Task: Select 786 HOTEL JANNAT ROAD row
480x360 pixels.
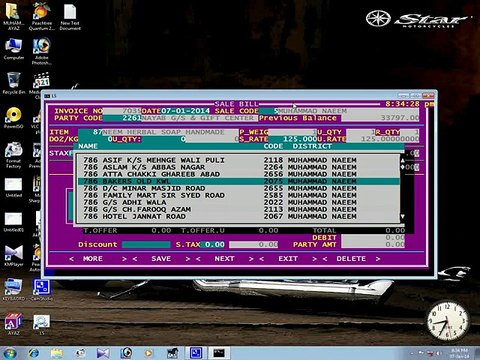Action: pyautogui.click(x=239, y=216)
